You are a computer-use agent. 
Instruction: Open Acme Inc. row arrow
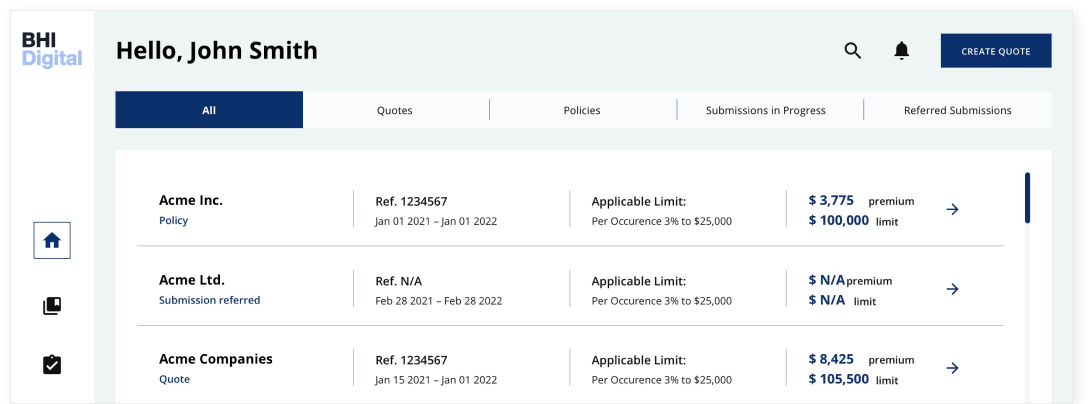(x=952, y=209)
